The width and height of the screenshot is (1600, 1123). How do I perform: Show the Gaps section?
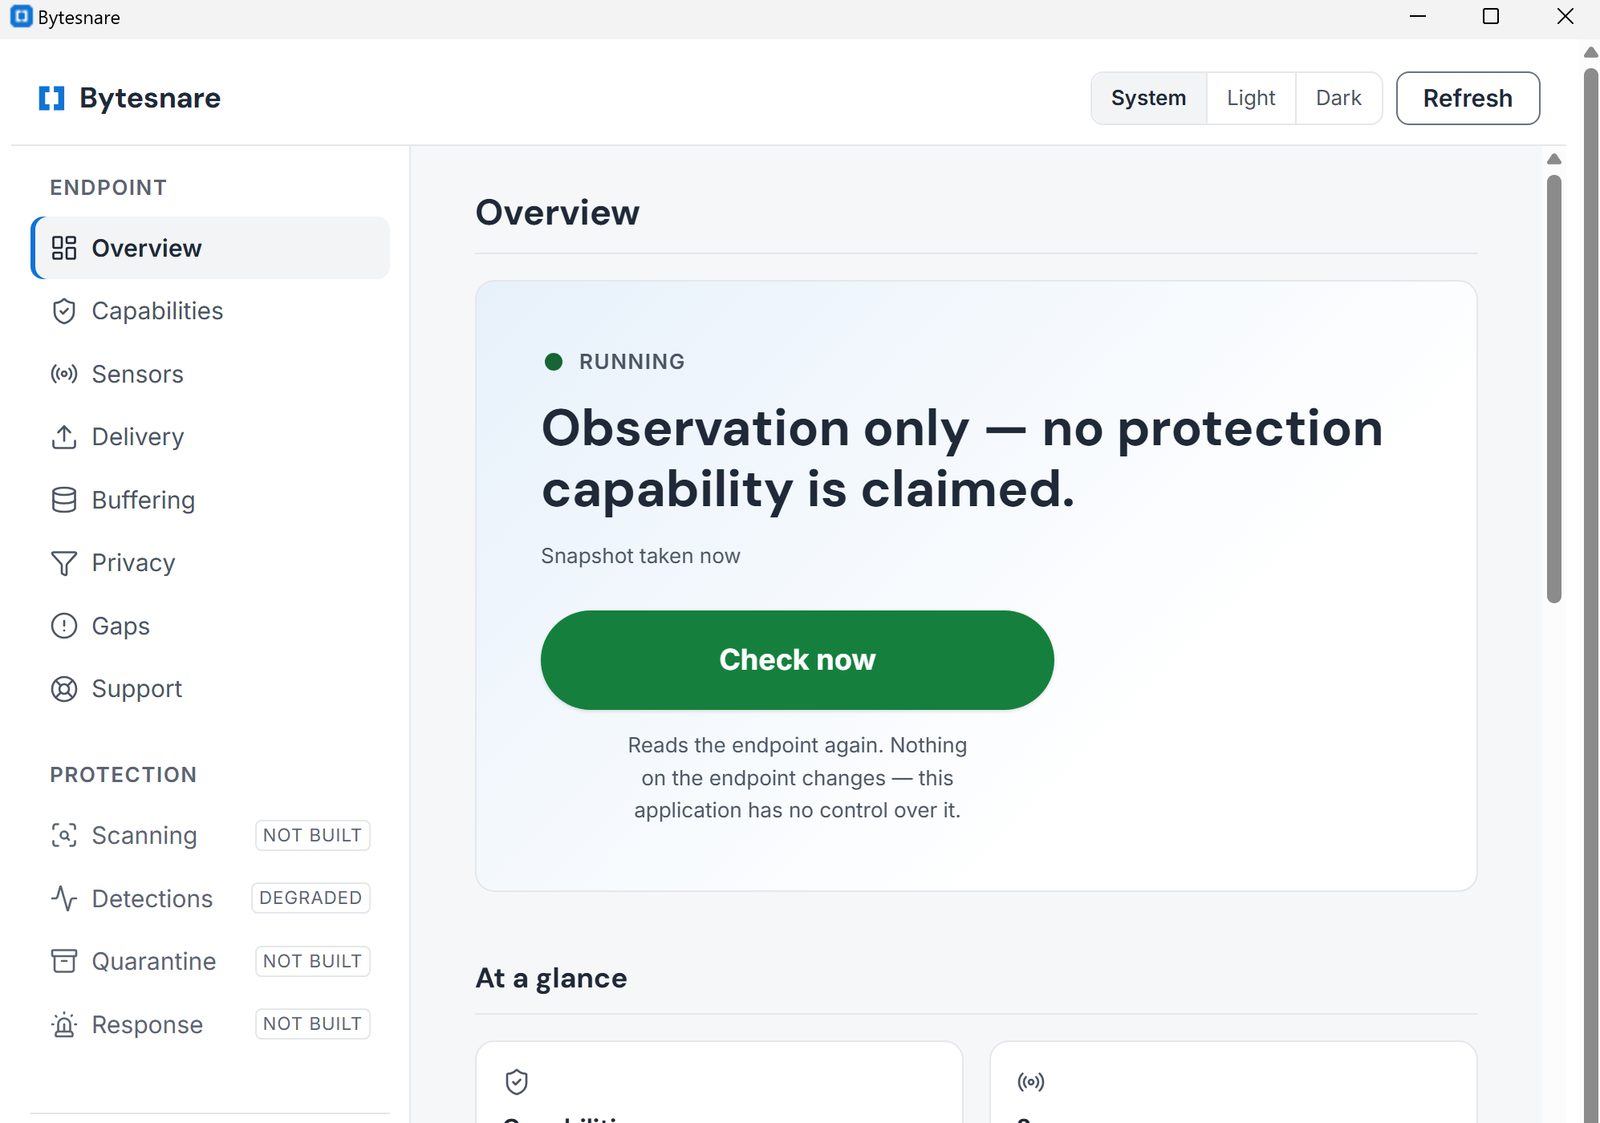[210, 626]
